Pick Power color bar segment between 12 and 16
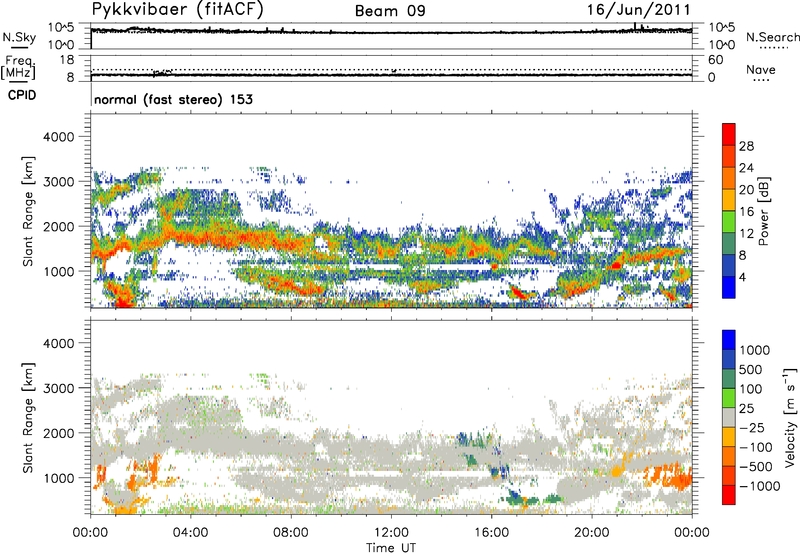The height and width of the screenshot is (554, 800). coord(729,222)
